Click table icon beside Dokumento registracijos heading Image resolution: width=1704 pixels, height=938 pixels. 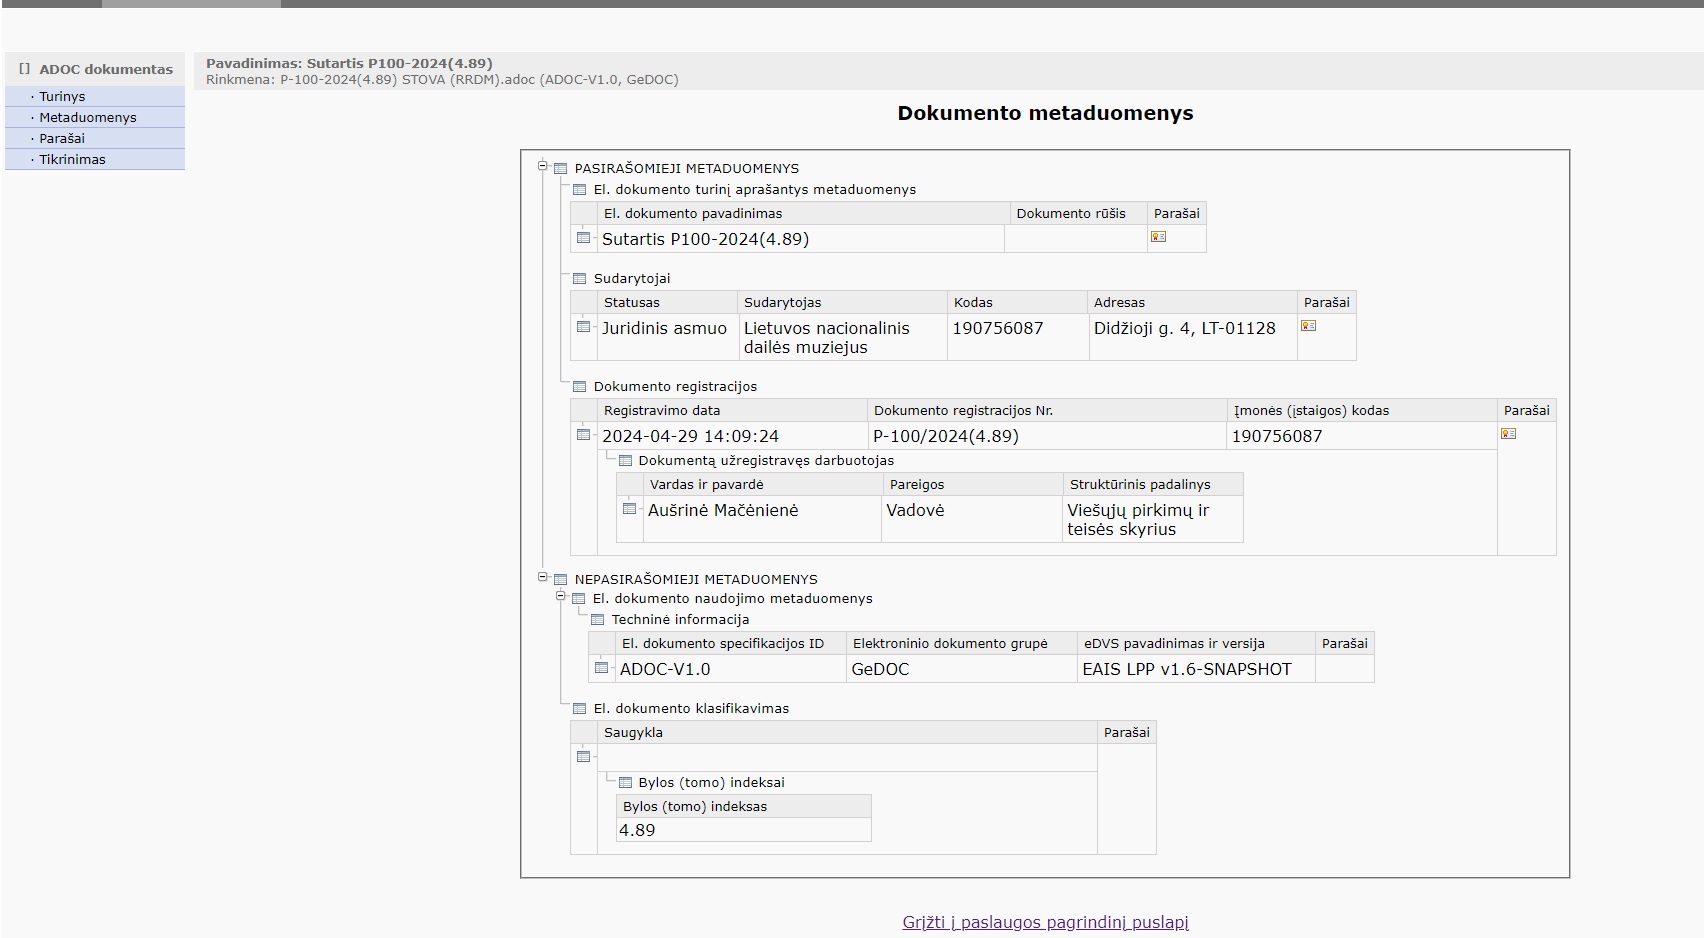(x=579, y=387)
